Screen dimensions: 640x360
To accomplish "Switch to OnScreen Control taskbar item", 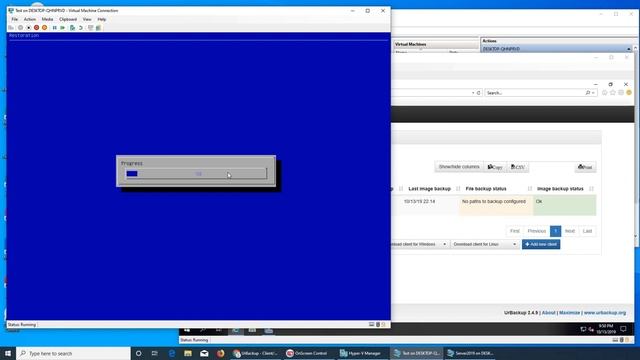I will coord(307,353).
